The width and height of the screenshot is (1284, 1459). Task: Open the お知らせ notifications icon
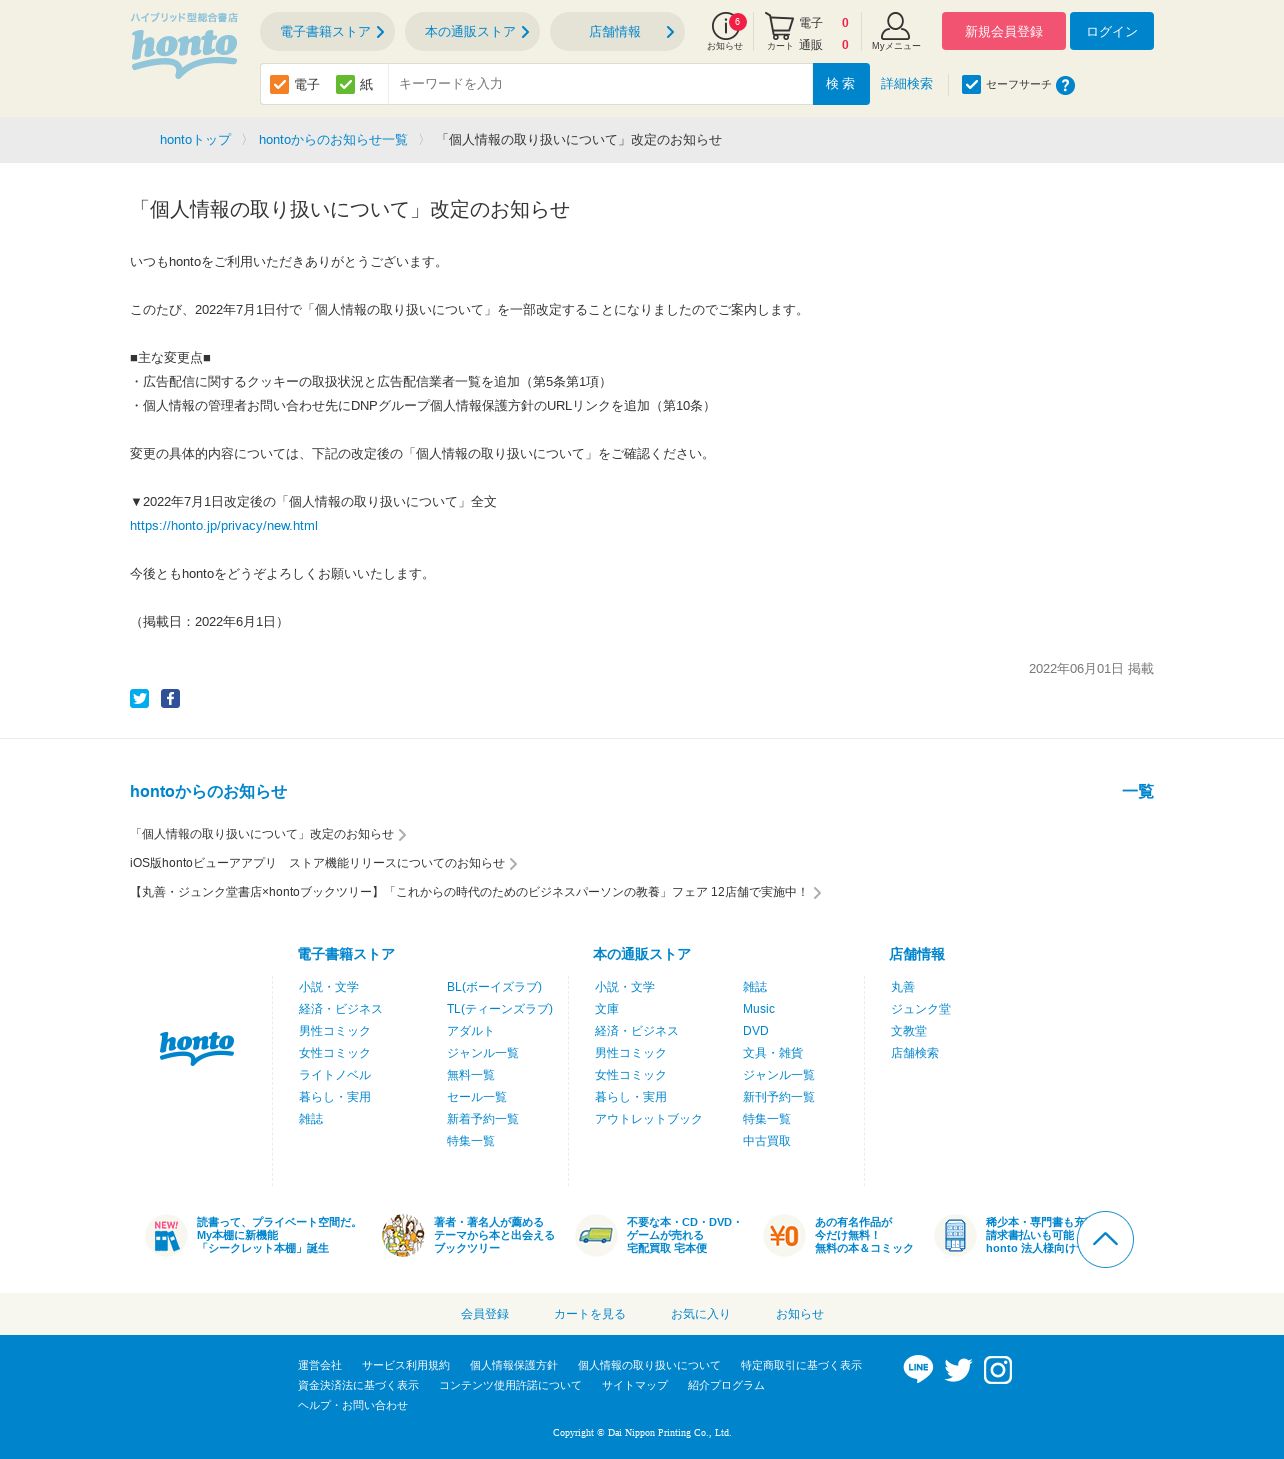[x=725, y=31]
